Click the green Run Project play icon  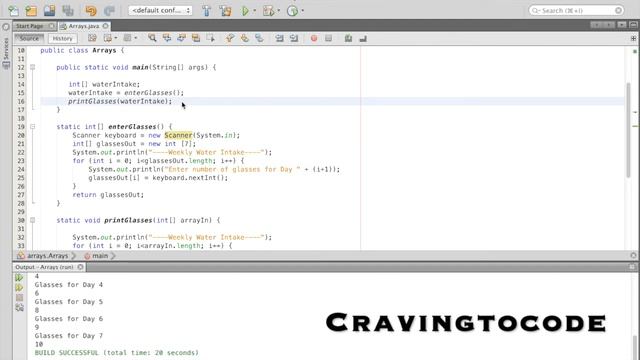(x=245, y=11)
